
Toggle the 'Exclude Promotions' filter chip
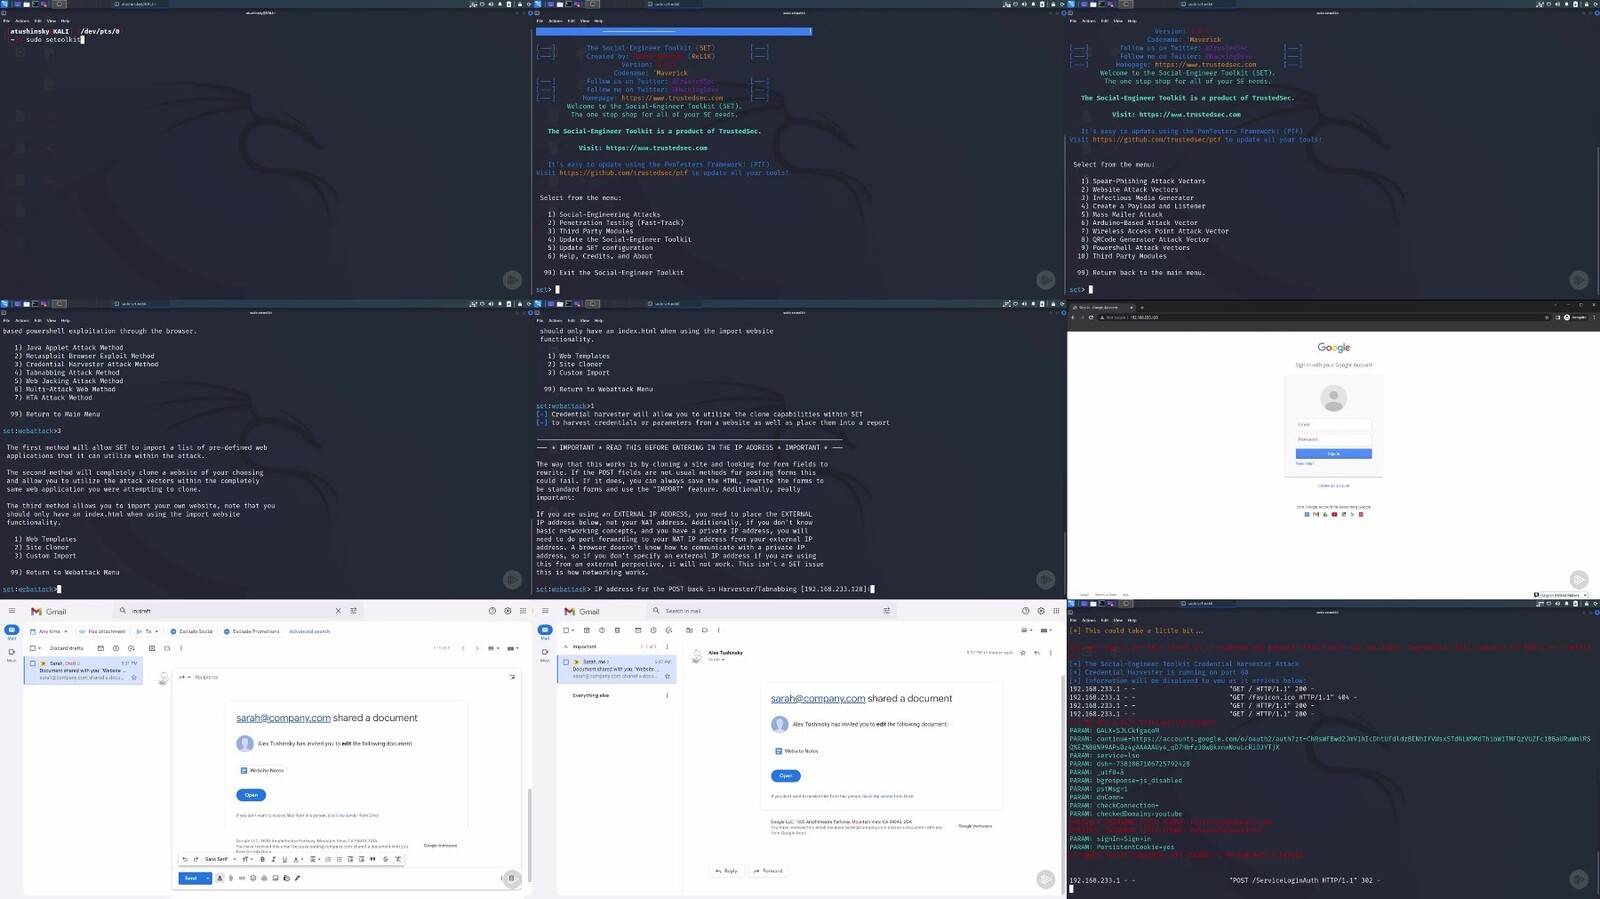point(252,631)
